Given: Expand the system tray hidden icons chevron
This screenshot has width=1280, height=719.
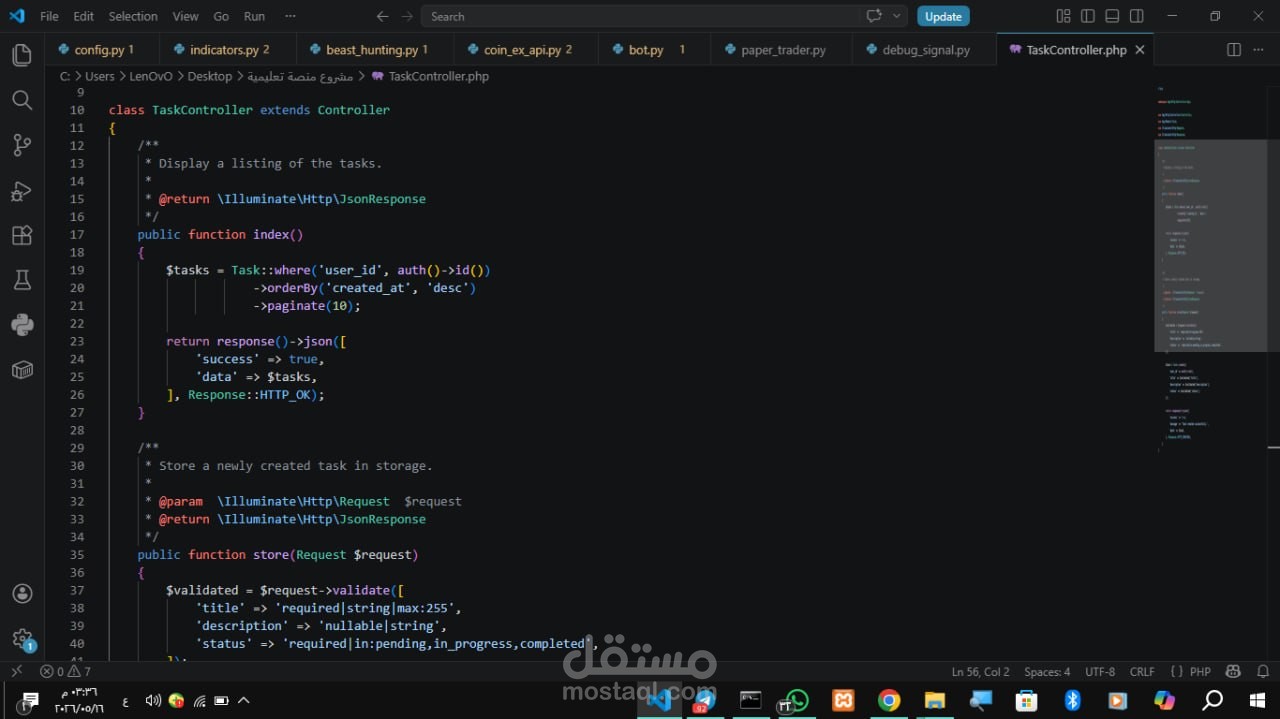Looking at the screenshot, I should (x=243, y=700).
